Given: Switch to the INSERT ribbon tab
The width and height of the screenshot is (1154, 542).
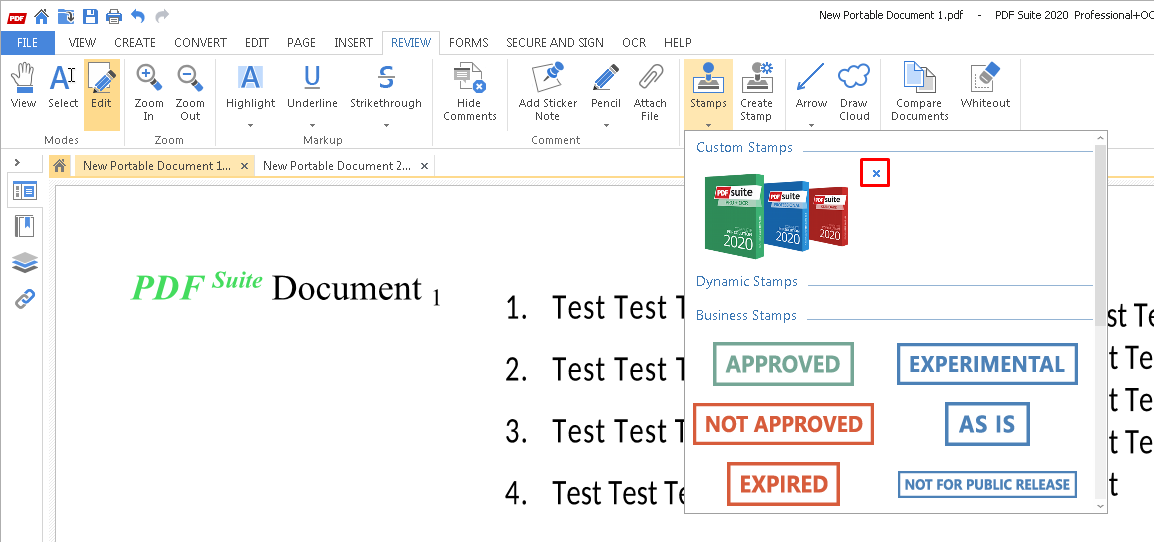Looking at the screenshot, I should [353, 43].
